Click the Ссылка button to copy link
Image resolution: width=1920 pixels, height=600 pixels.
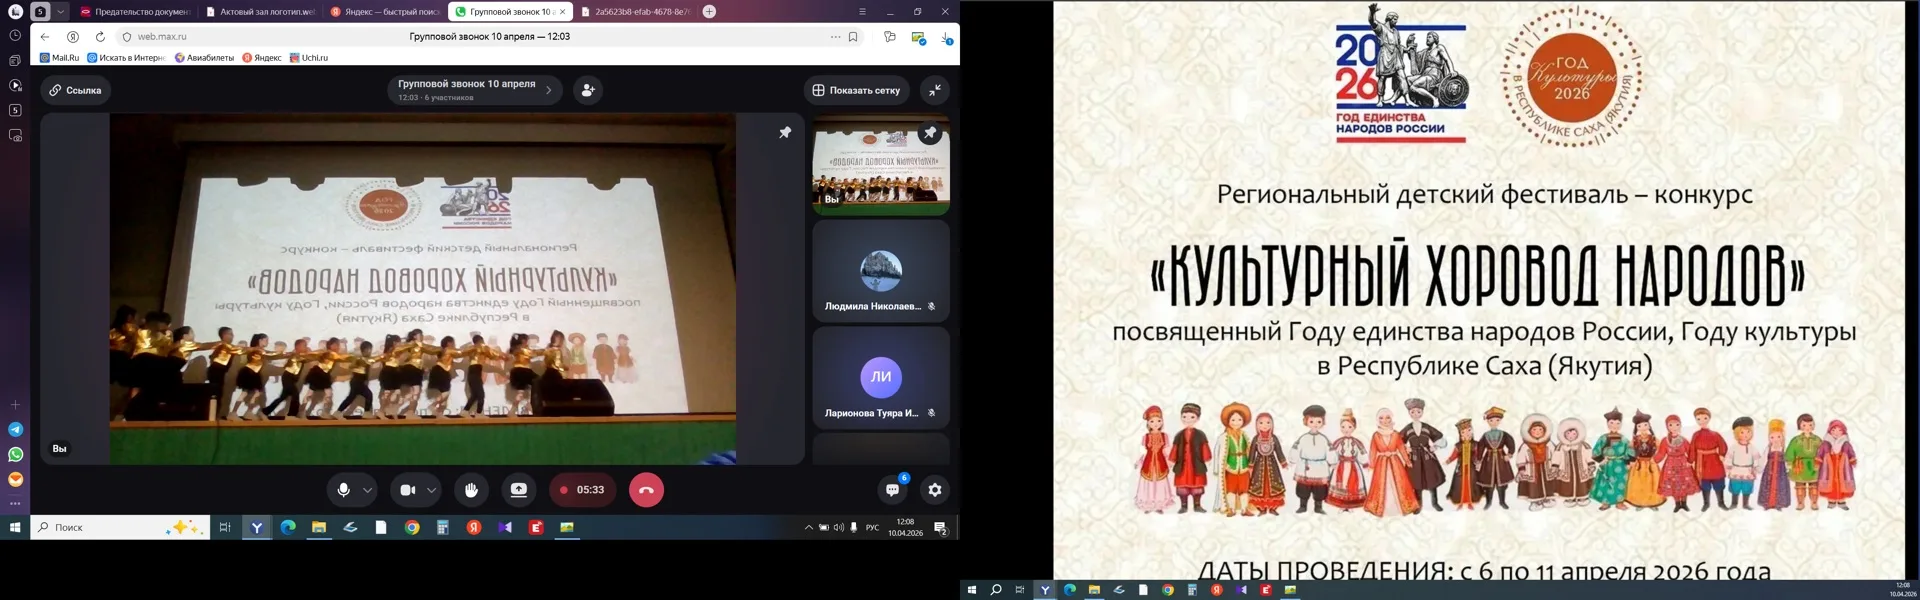click(x=76, y=90)
